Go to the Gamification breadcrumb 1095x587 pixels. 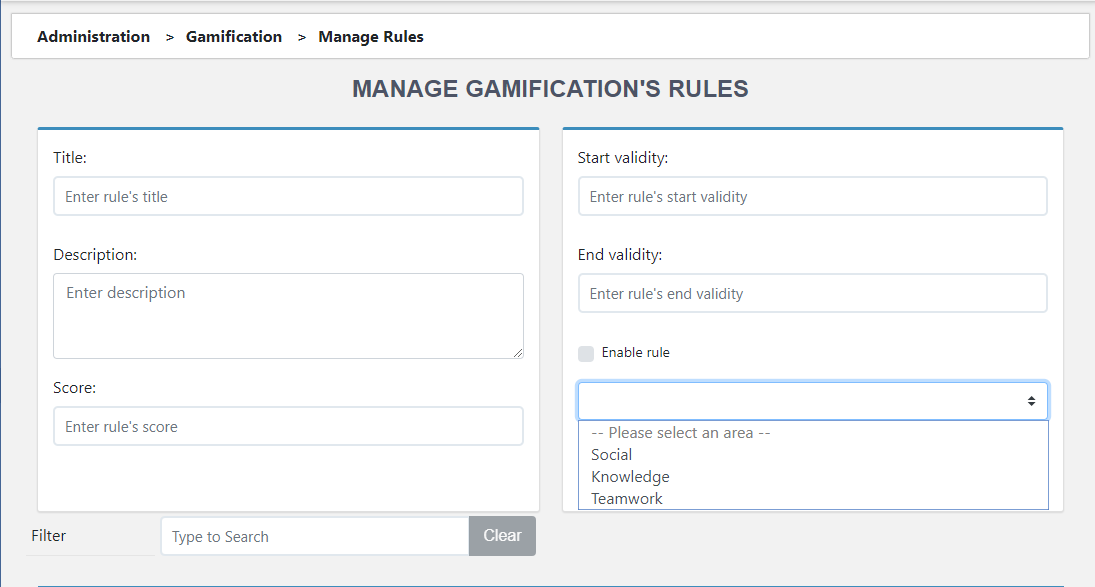[233, 37]
